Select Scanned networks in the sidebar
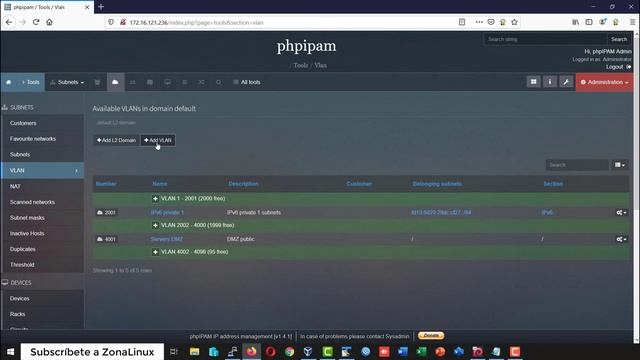This screenshot has height=360, width=640. pyautogui.click(x=42, y=202)
